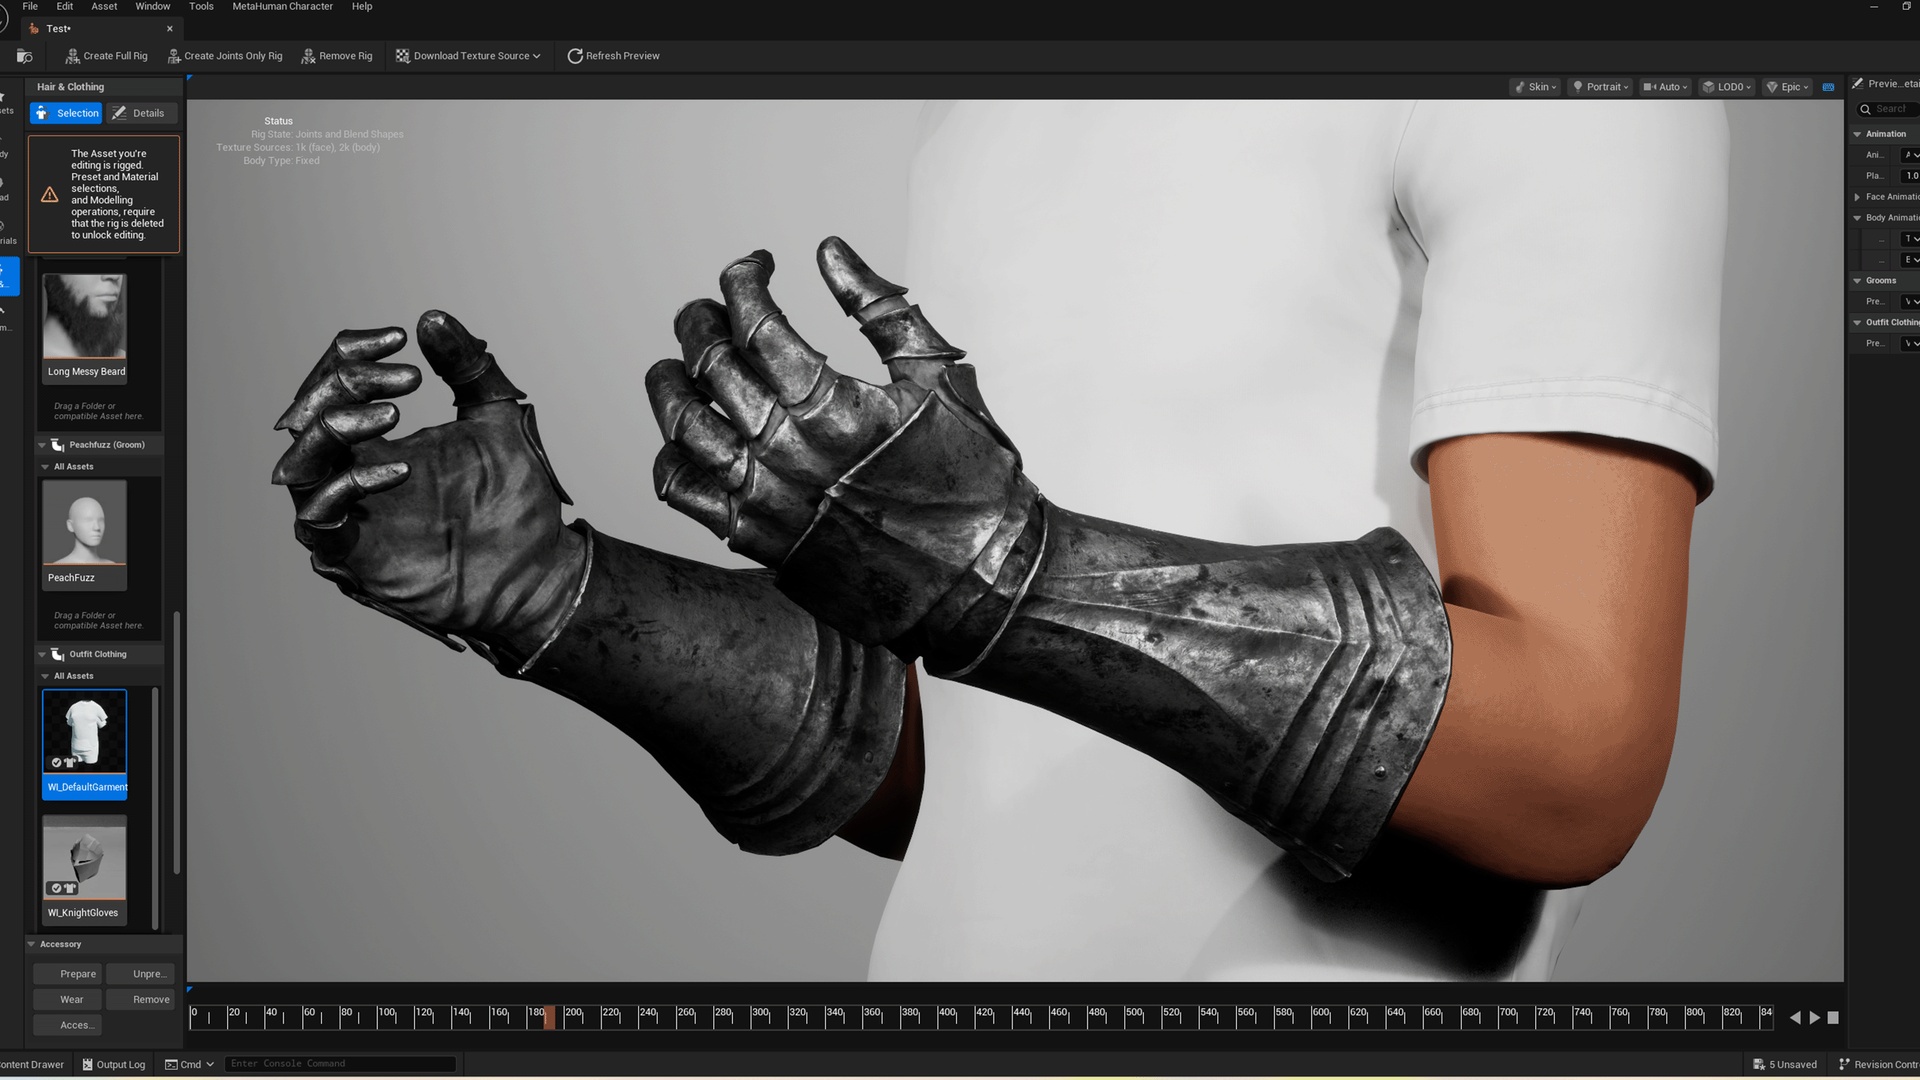Open the Asset menu

[104, 6]
